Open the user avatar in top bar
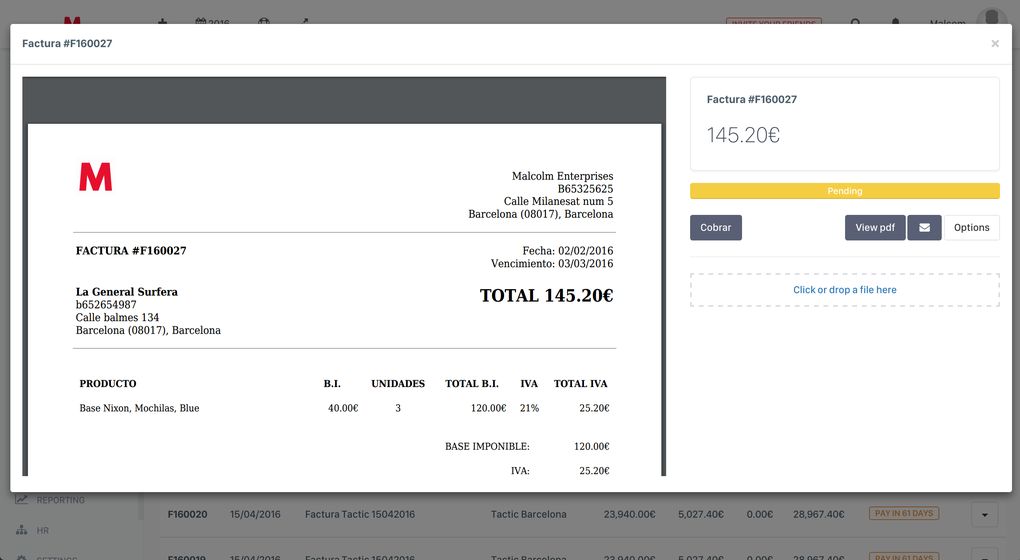 pyautogui.click(x=991, y=16)
